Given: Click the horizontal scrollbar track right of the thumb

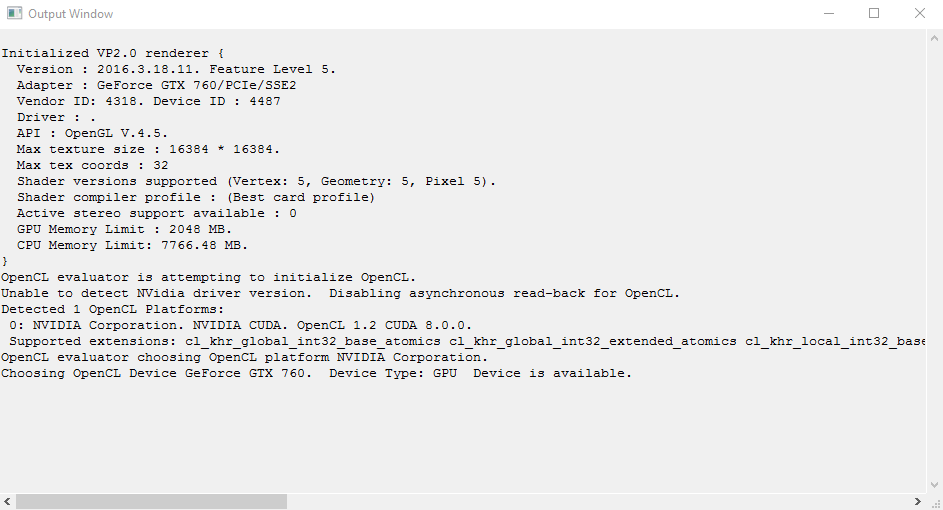Looking at the screenshot, I should click(598, 501).
